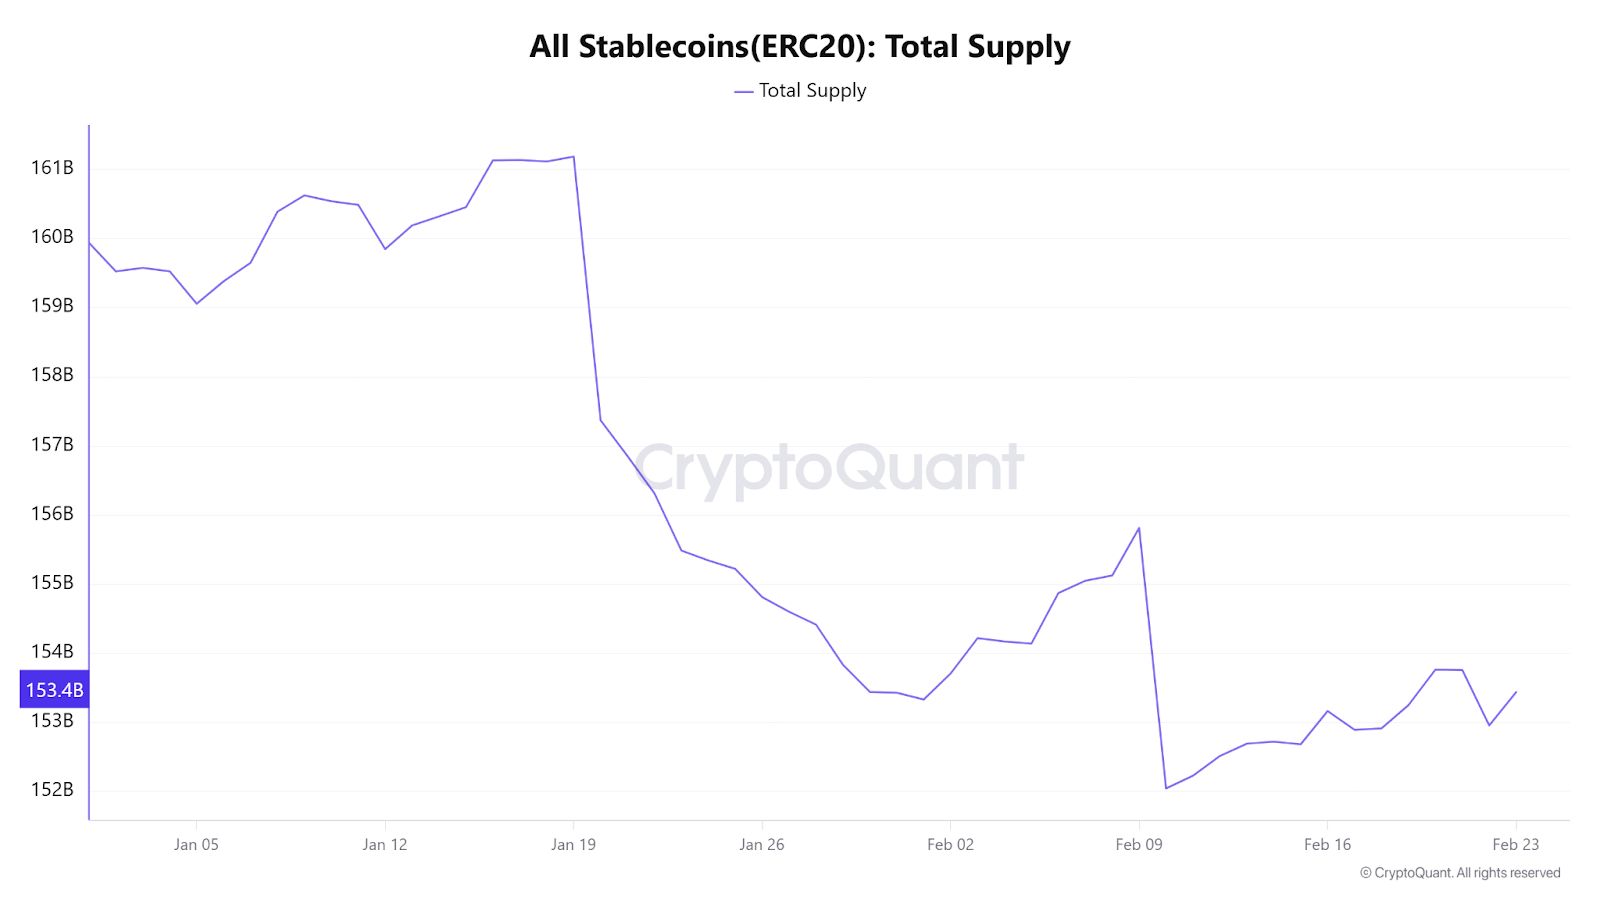Toggle the Total Supply legend entry

(x=811, y=91)
